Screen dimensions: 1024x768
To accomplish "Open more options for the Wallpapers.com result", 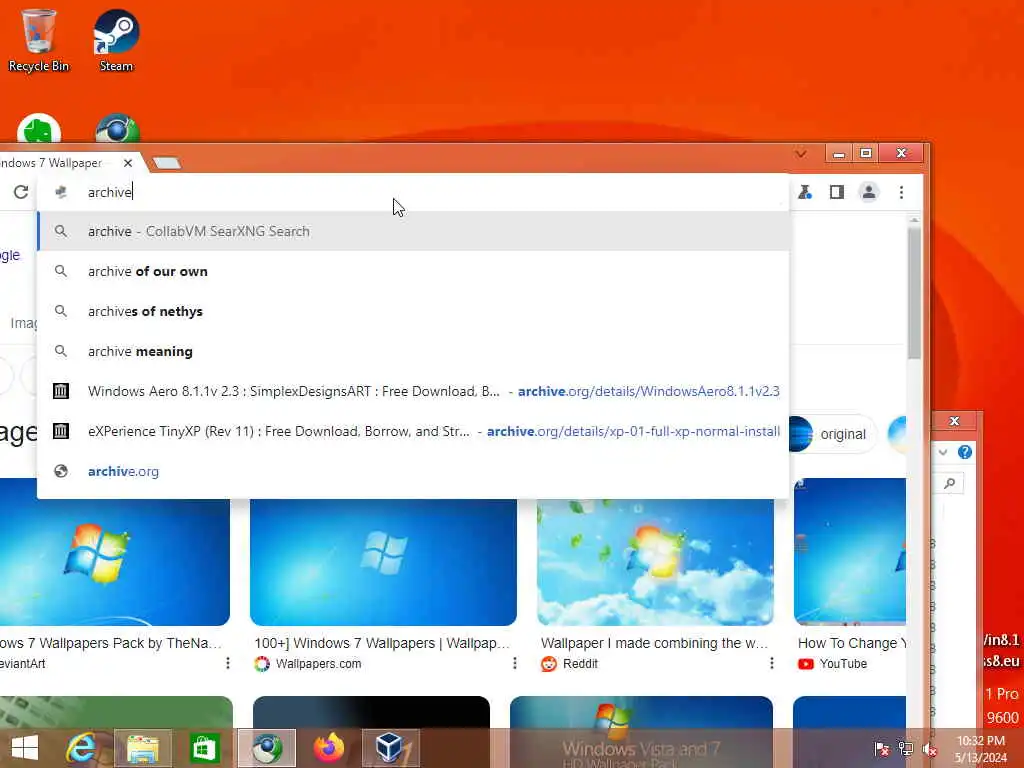I will (x=515, y=664).
